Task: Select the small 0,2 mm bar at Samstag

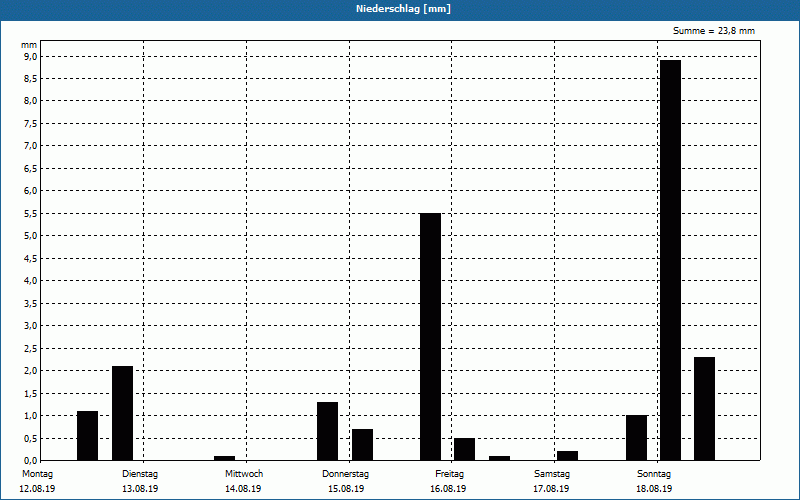Action: [x=568, y=456]
